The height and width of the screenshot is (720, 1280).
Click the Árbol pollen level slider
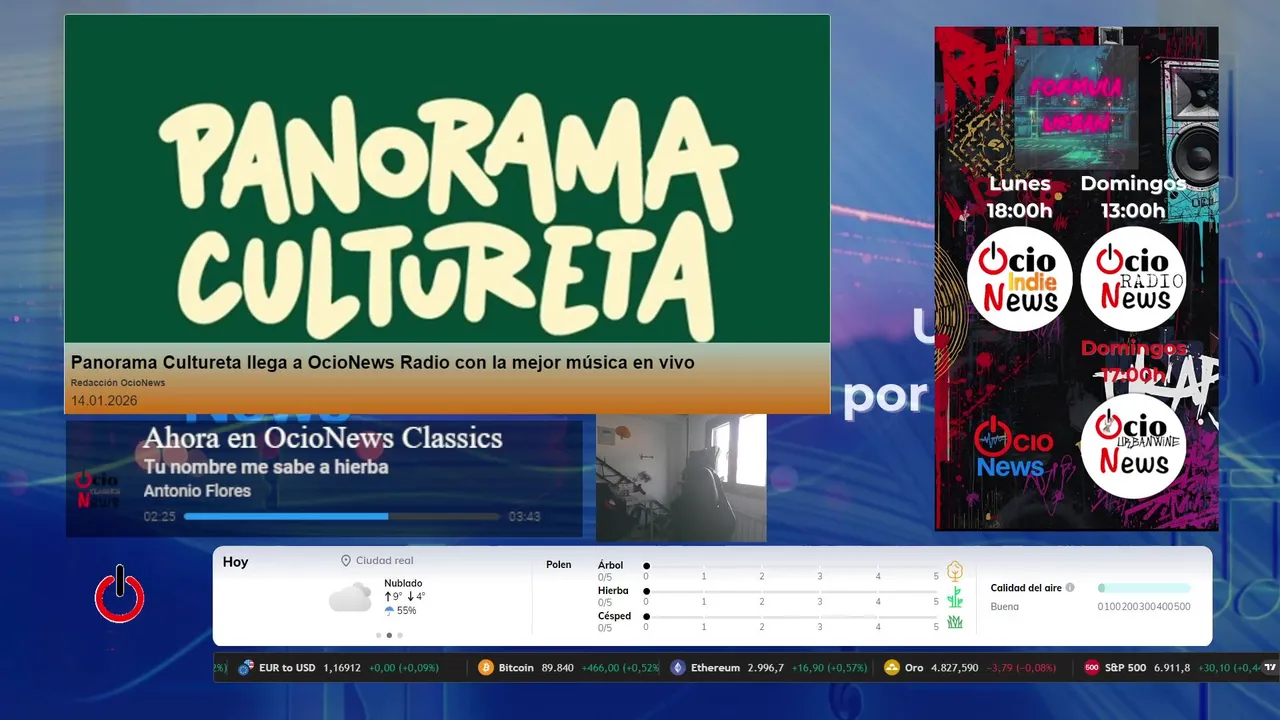click(x=791, y=566)
